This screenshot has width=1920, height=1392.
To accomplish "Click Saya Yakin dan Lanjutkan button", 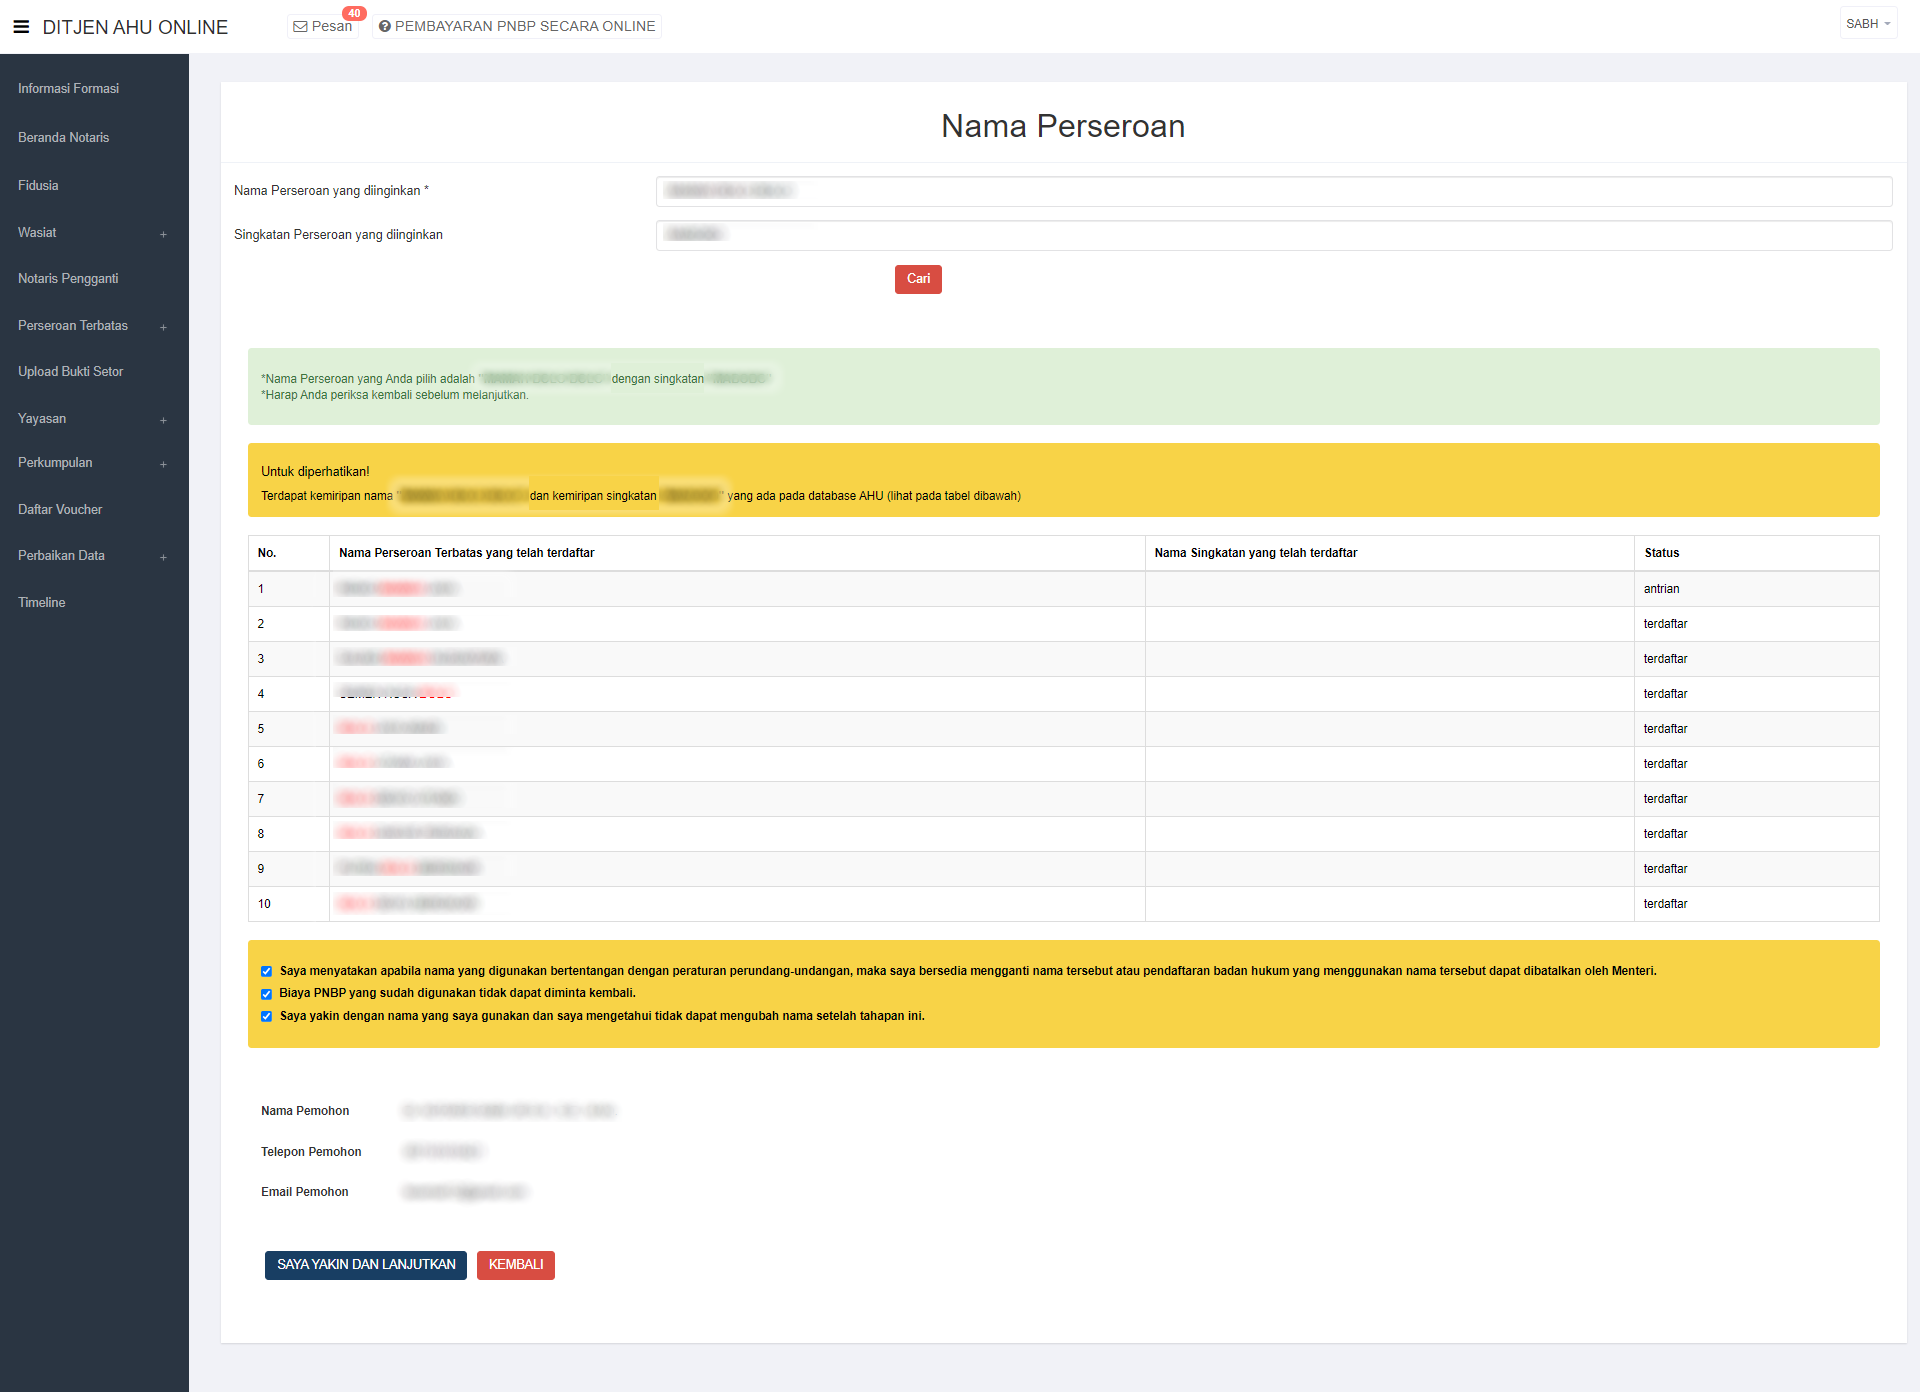I will [x=366, y=1265].
